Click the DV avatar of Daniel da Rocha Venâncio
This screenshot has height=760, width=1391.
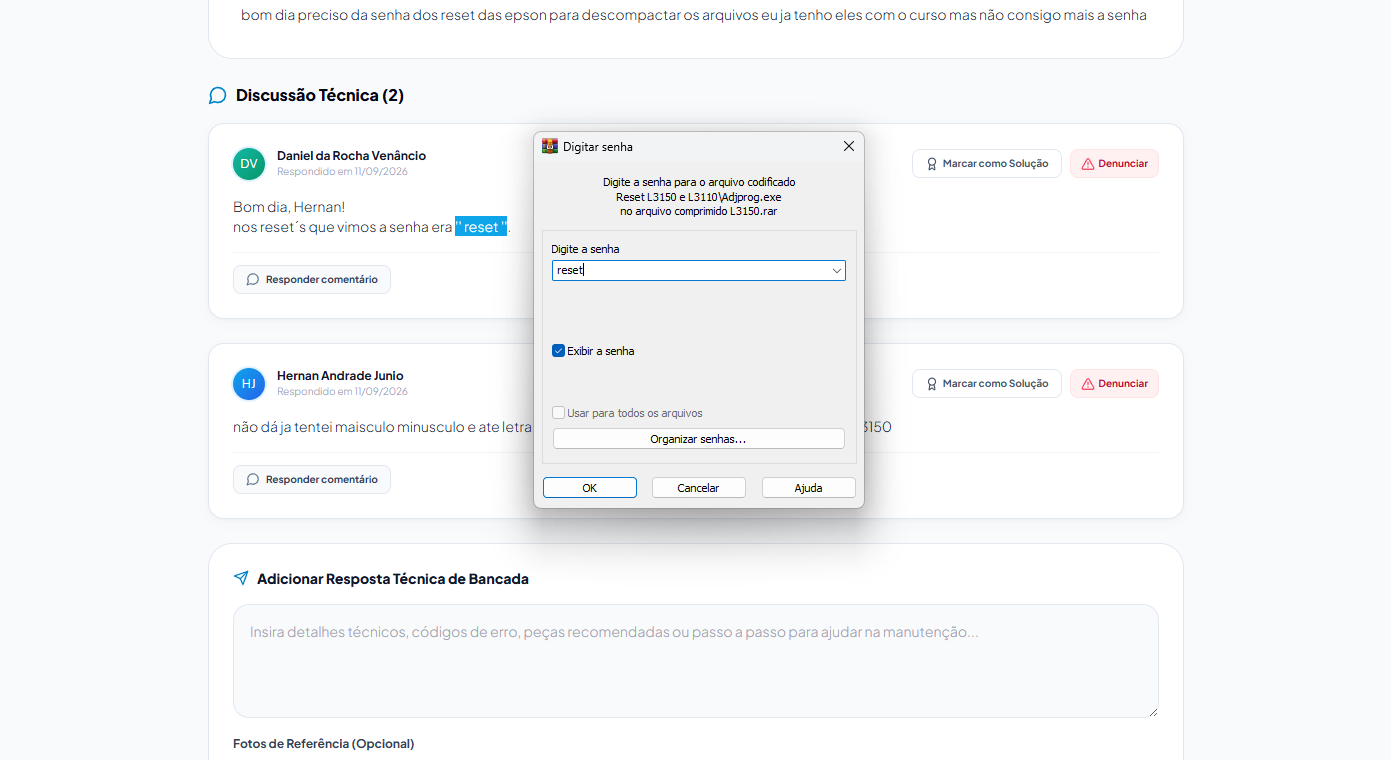pos(249,164)
